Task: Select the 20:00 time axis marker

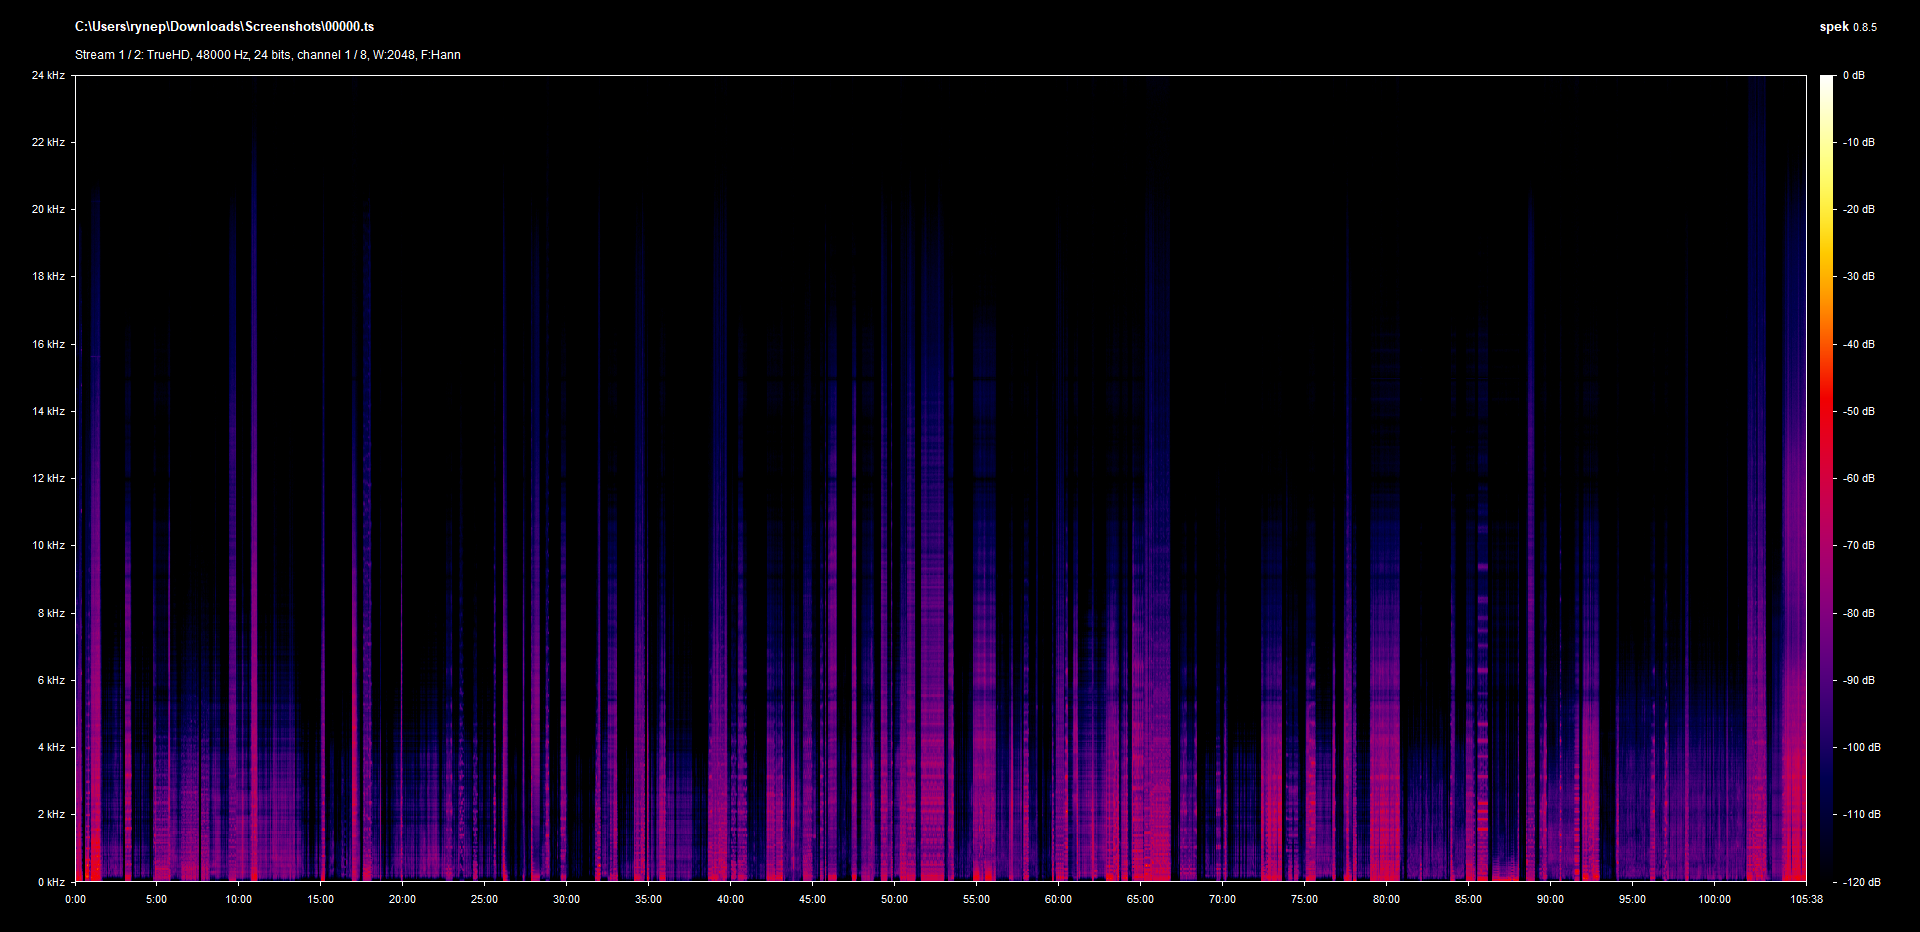Action: coord(402,900)
